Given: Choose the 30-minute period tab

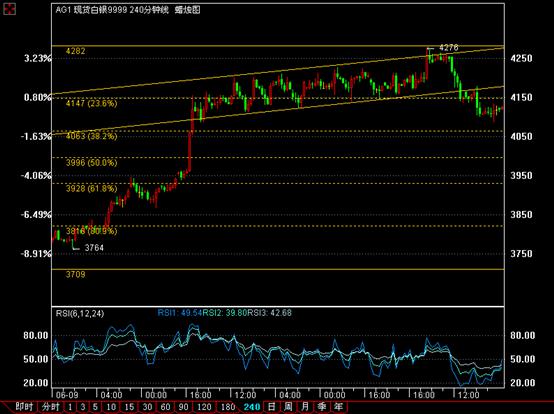Looking at the screenshot, I should point(147,407).
